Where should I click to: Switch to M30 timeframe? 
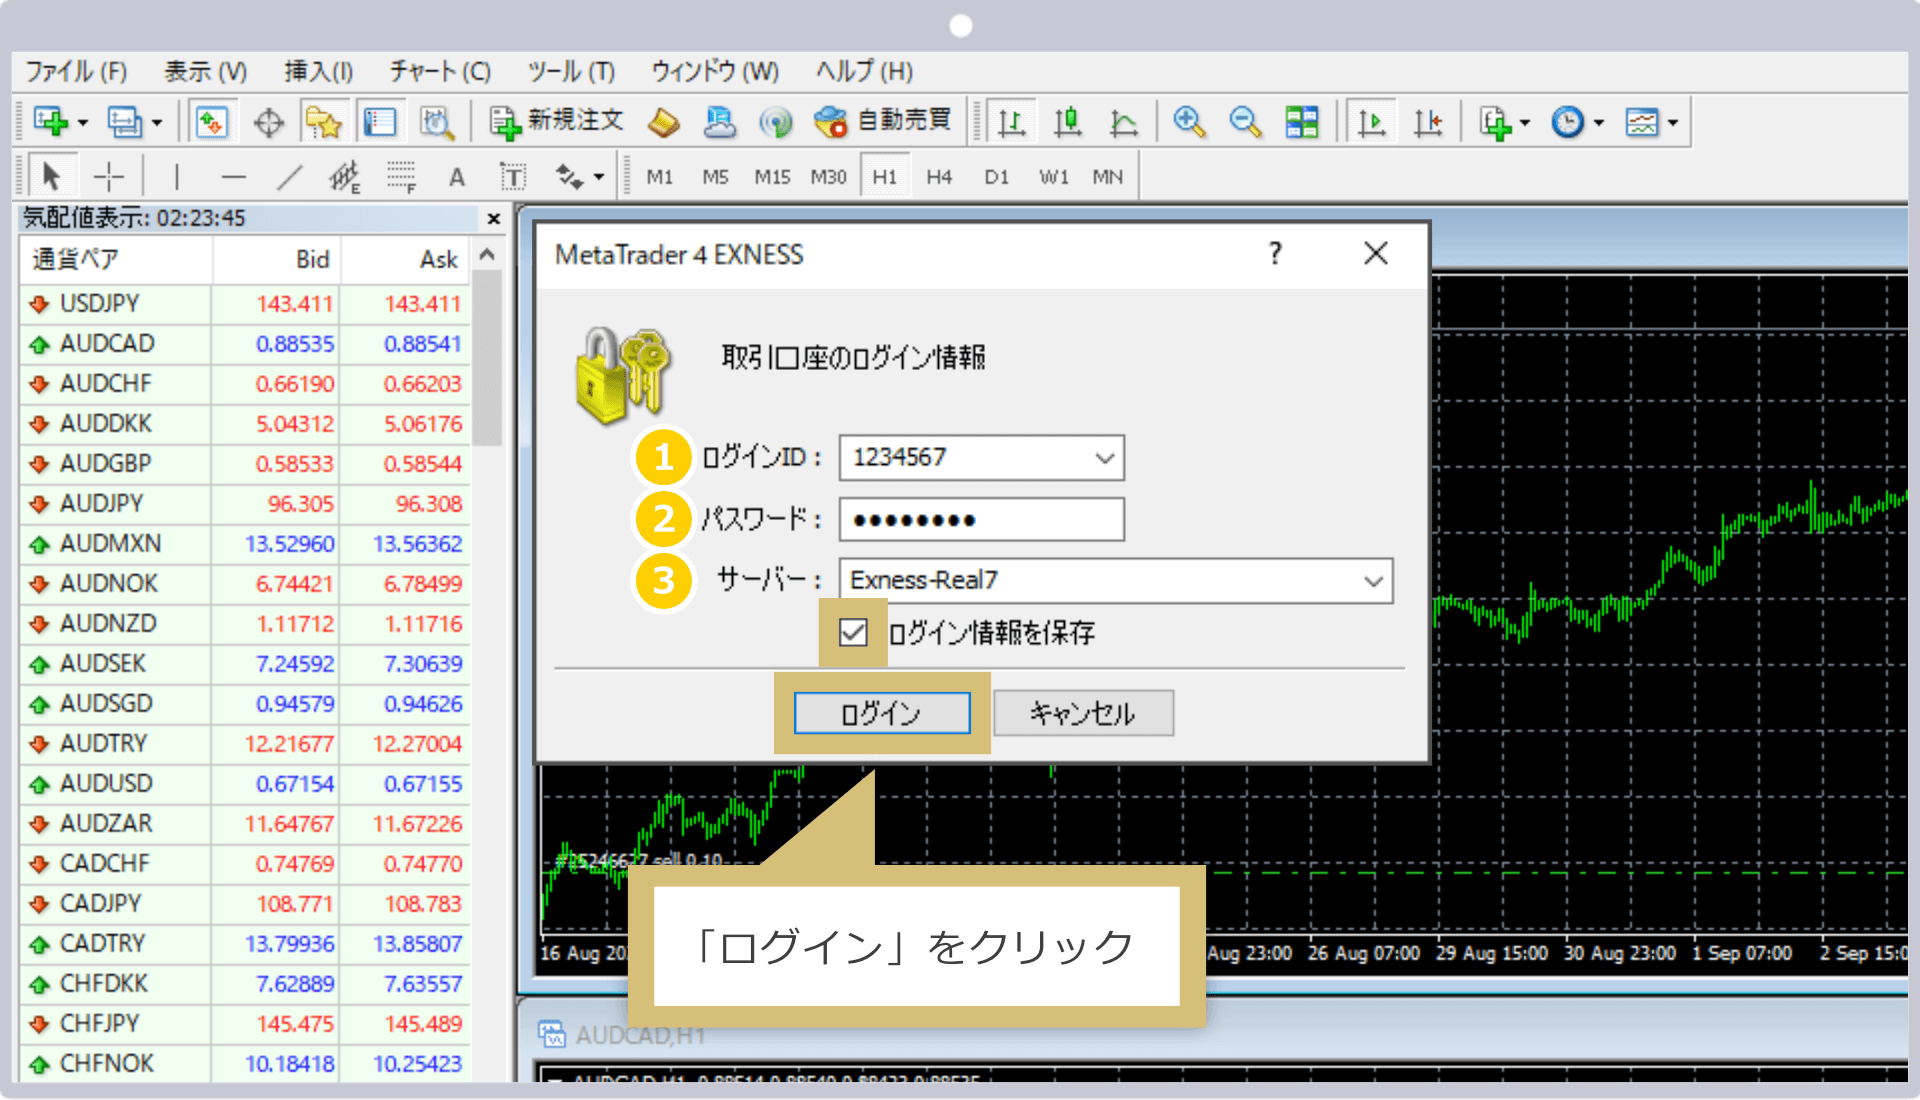point(828,177)
